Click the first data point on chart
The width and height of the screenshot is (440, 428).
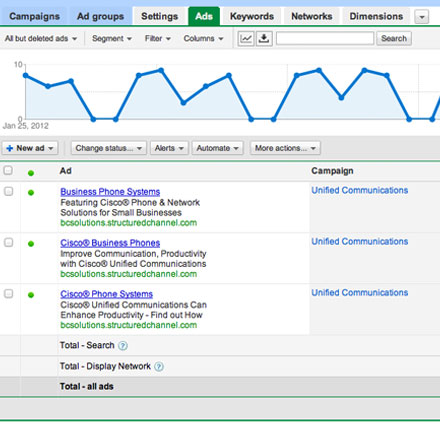coord(26,75)
